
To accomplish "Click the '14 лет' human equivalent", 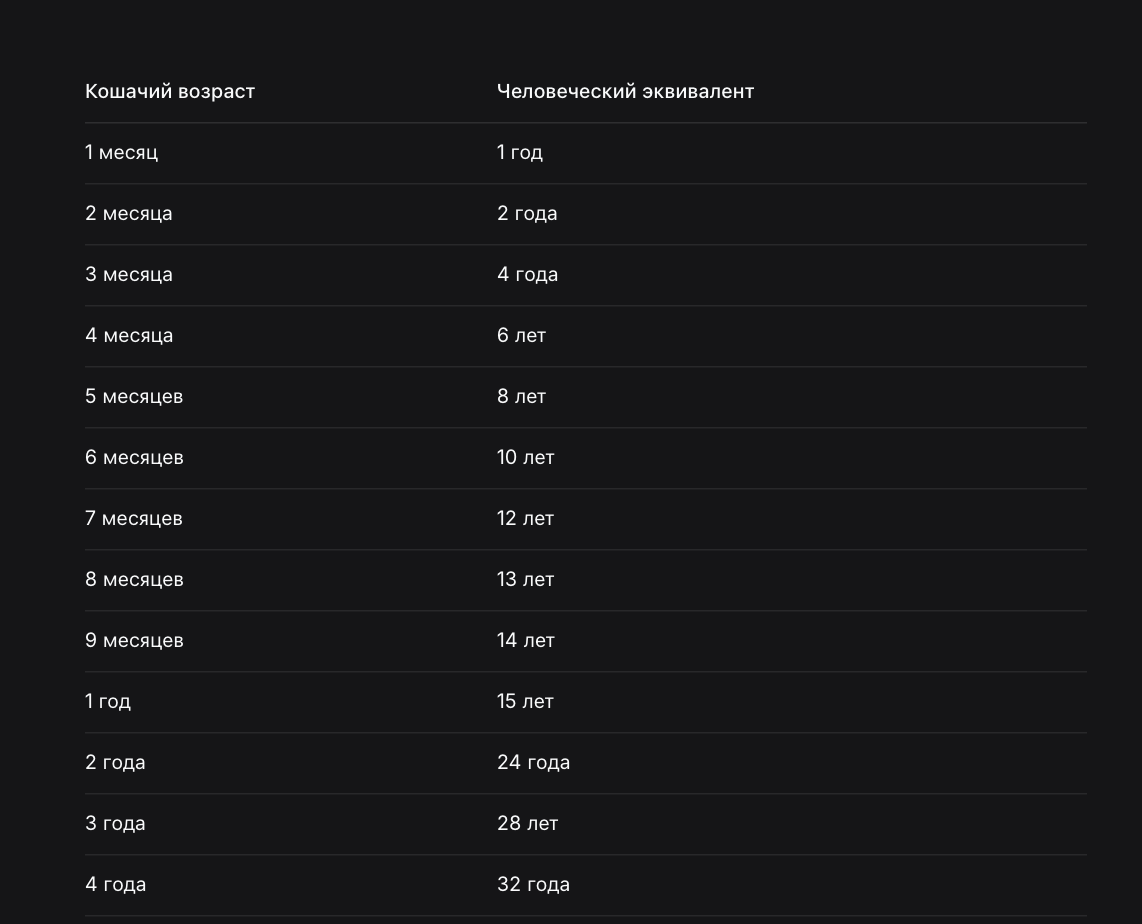I will pos(526,641).
